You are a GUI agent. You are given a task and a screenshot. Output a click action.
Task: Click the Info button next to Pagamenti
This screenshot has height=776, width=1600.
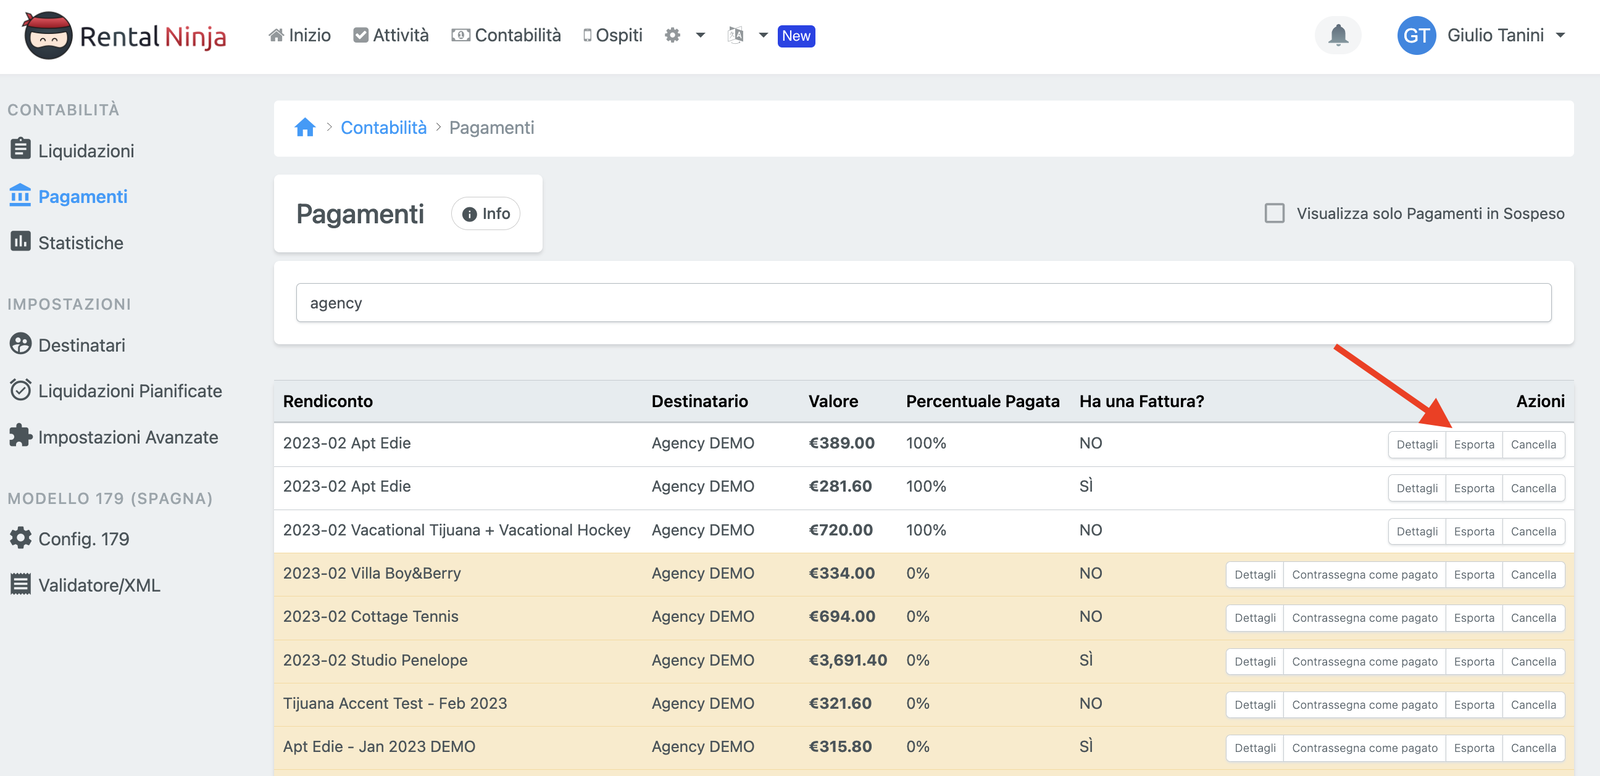pyautogui.click(x=486, y=214)
